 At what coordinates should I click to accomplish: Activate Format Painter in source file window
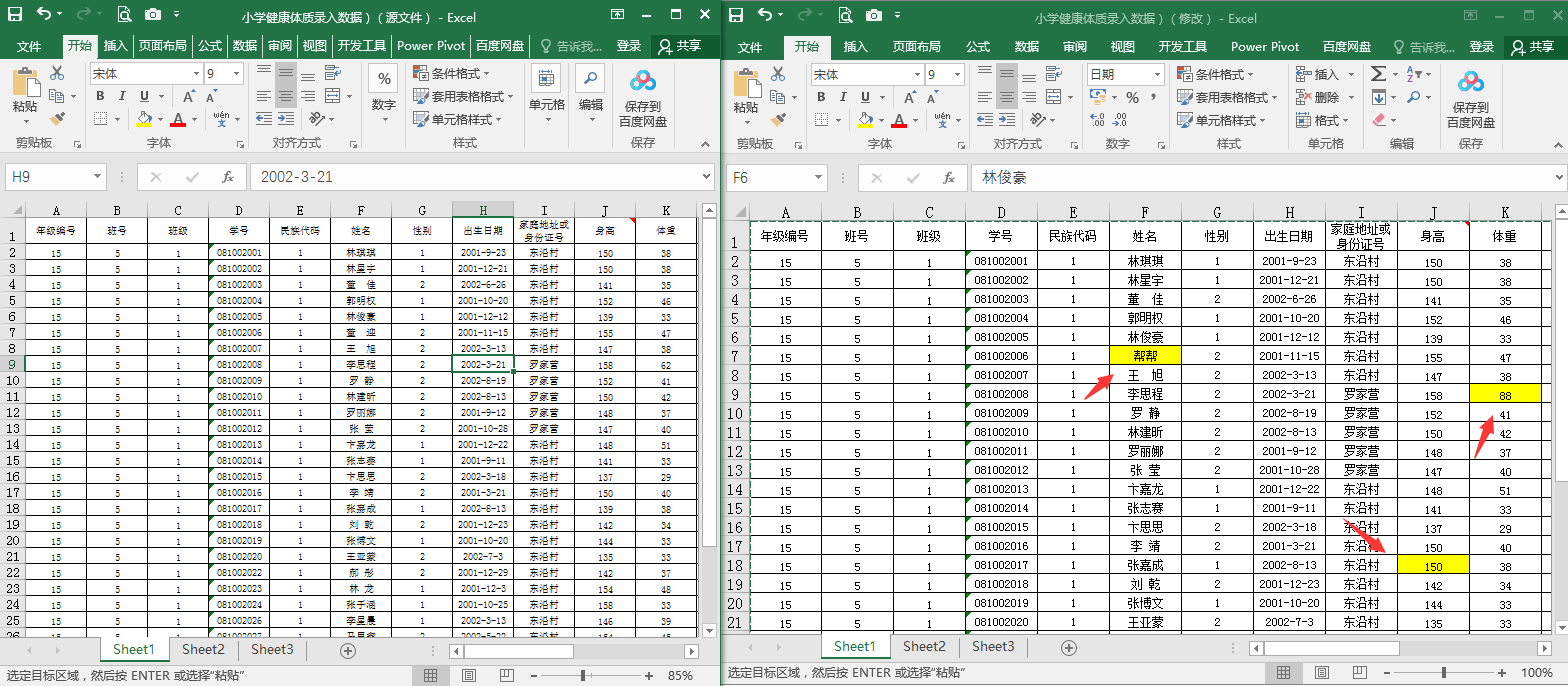click(56, 119)
